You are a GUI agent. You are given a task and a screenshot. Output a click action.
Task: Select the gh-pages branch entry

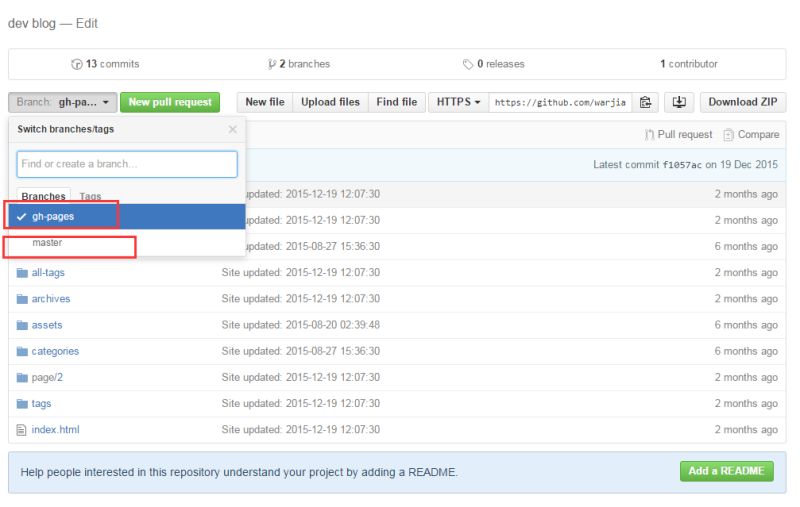point(127,216)
